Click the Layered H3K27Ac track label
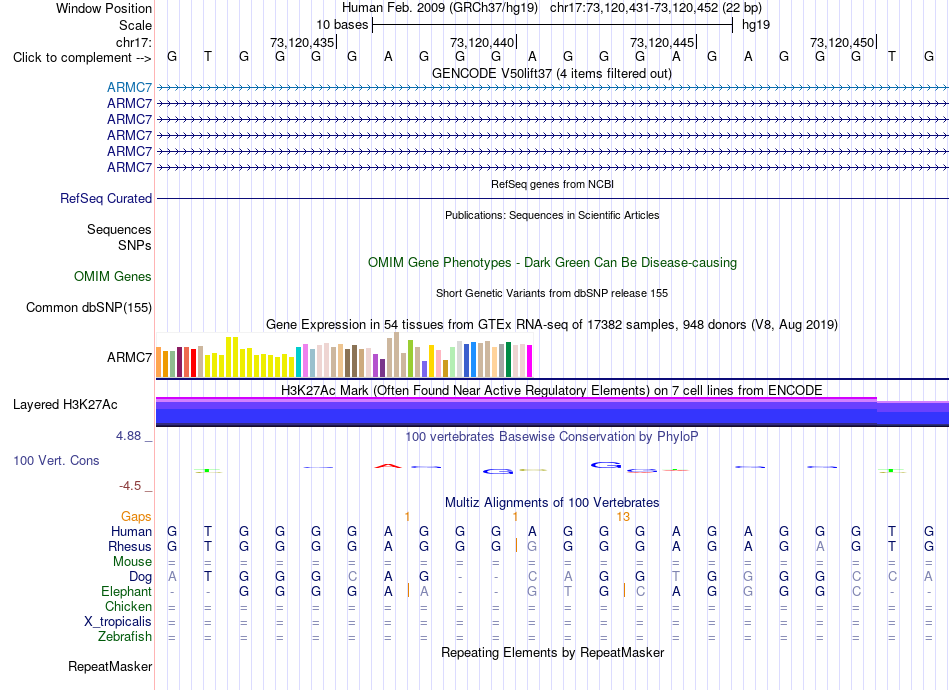 point(65,405)
